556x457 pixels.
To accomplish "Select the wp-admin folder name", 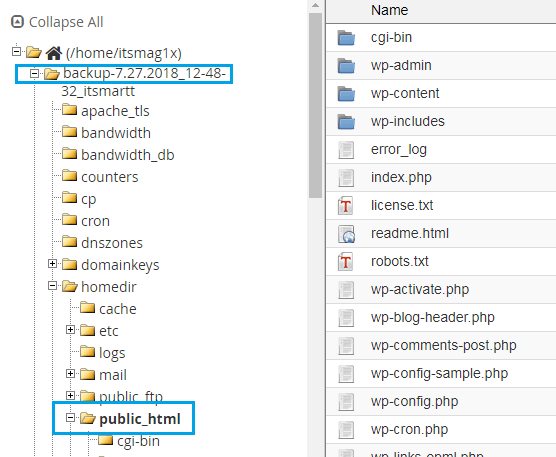I will coord(401,66).
